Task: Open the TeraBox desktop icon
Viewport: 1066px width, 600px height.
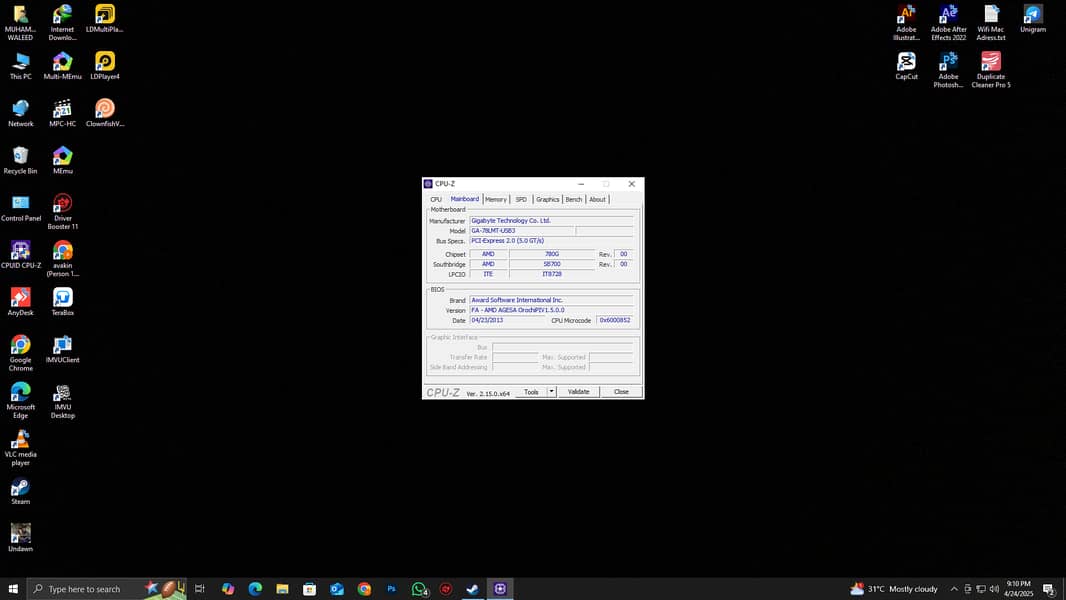Action: (62, 302)
